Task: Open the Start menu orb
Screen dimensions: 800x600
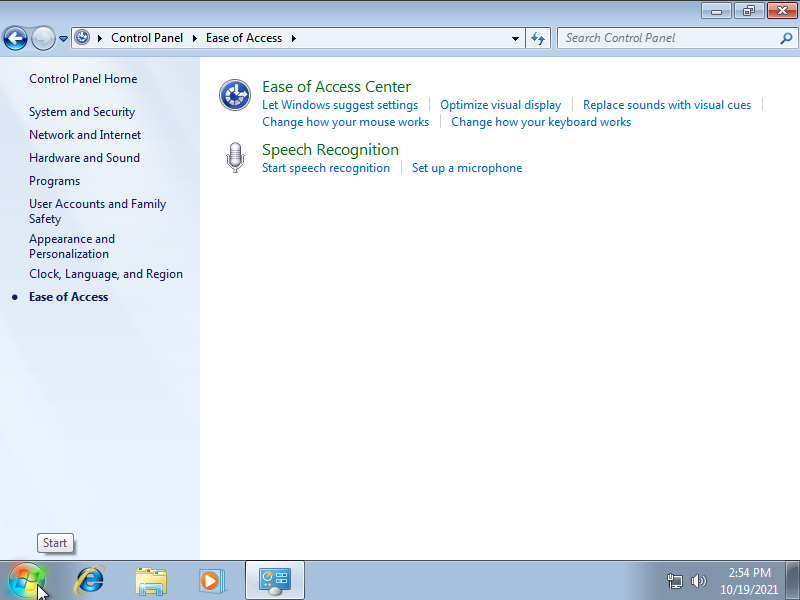Action: click(x=26, y=580)
